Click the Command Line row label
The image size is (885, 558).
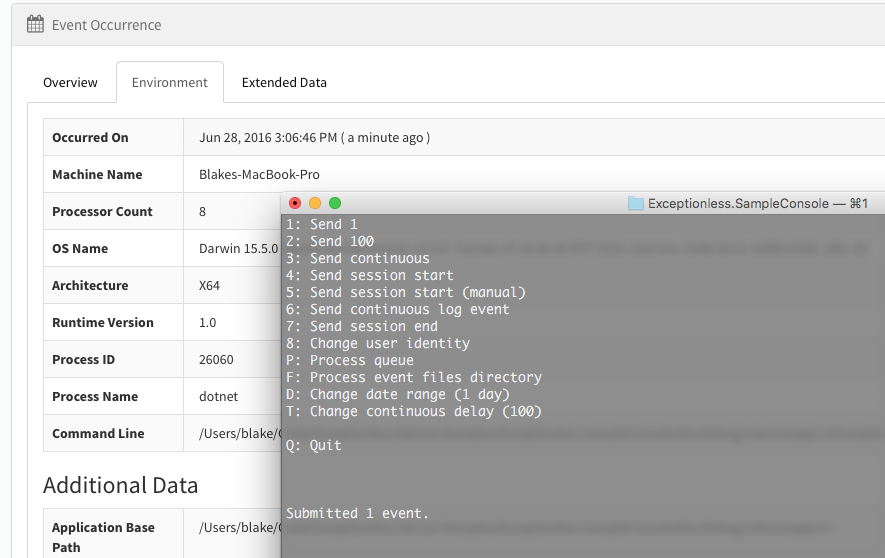click(x=98, y=433)
